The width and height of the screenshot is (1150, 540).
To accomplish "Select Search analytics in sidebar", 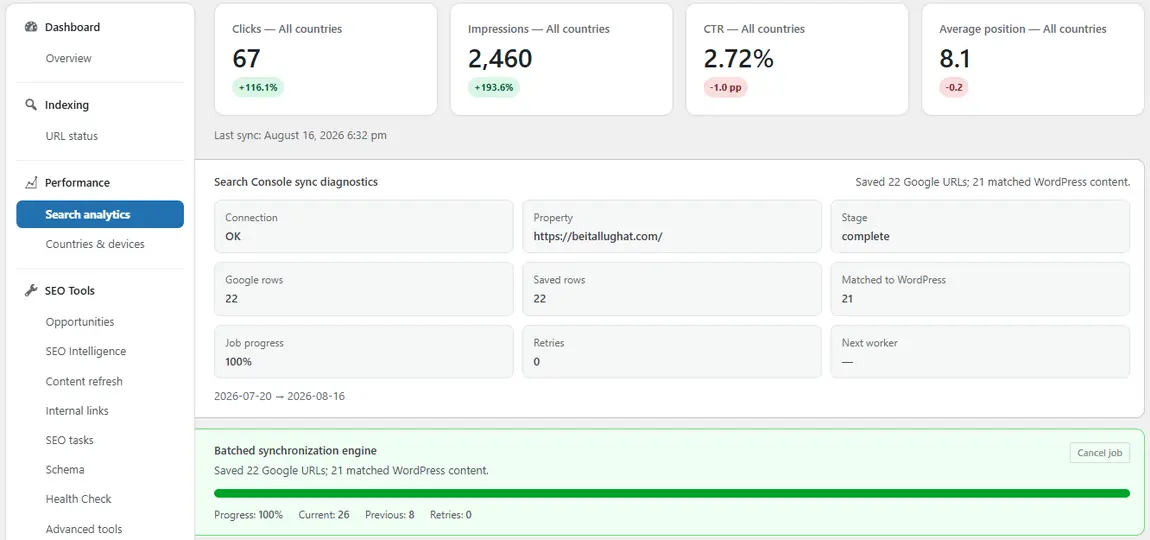I will [x=100, y=214].
